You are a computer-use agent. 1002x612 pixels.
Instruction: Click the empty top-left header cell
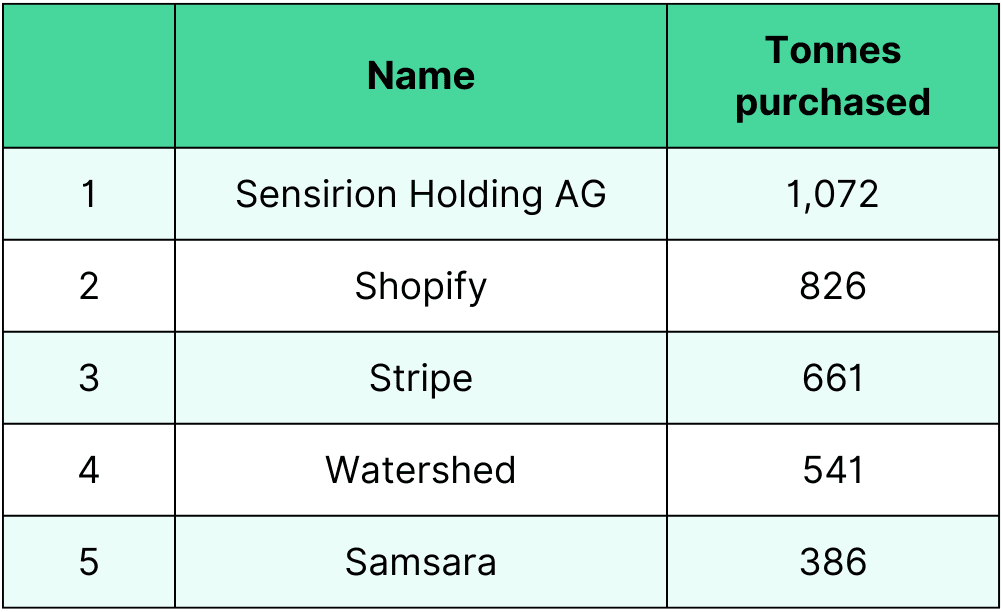pyautogui.click(x=89, y=76)
